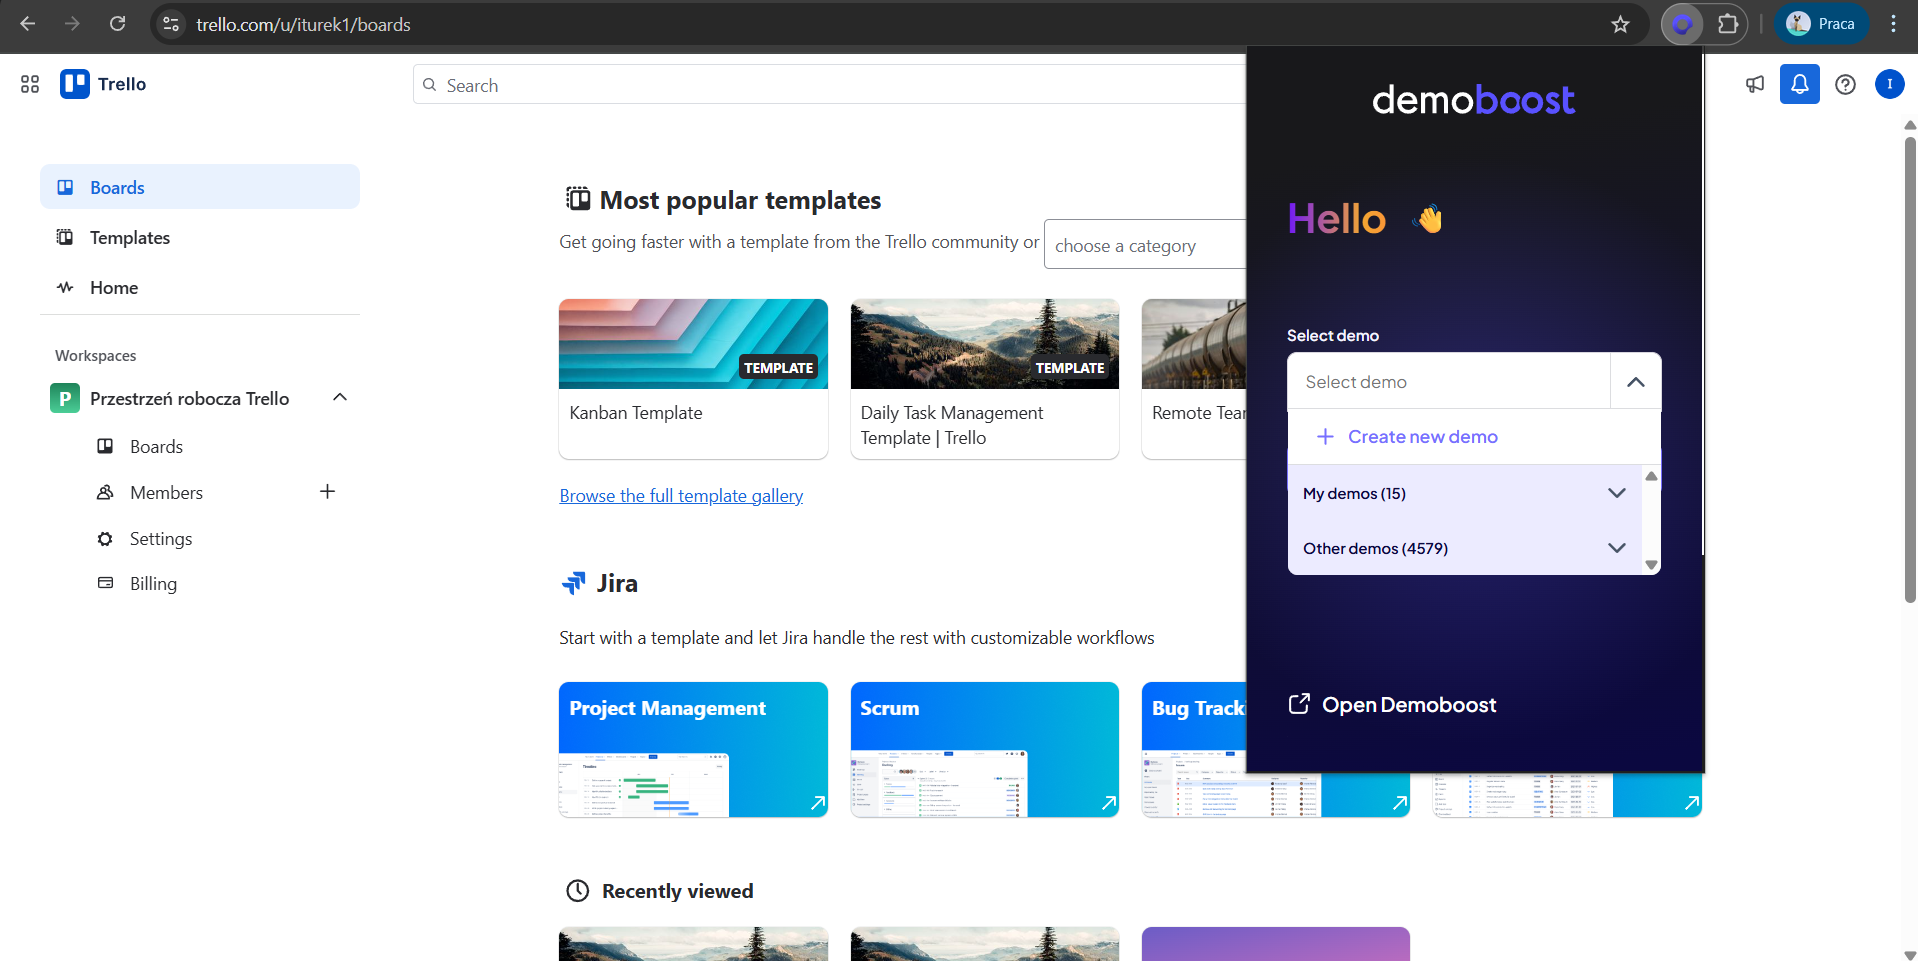Click the page vertical scrollbar thumb
Viewport: 1918px width, 961px height.
click(1909, 369)
